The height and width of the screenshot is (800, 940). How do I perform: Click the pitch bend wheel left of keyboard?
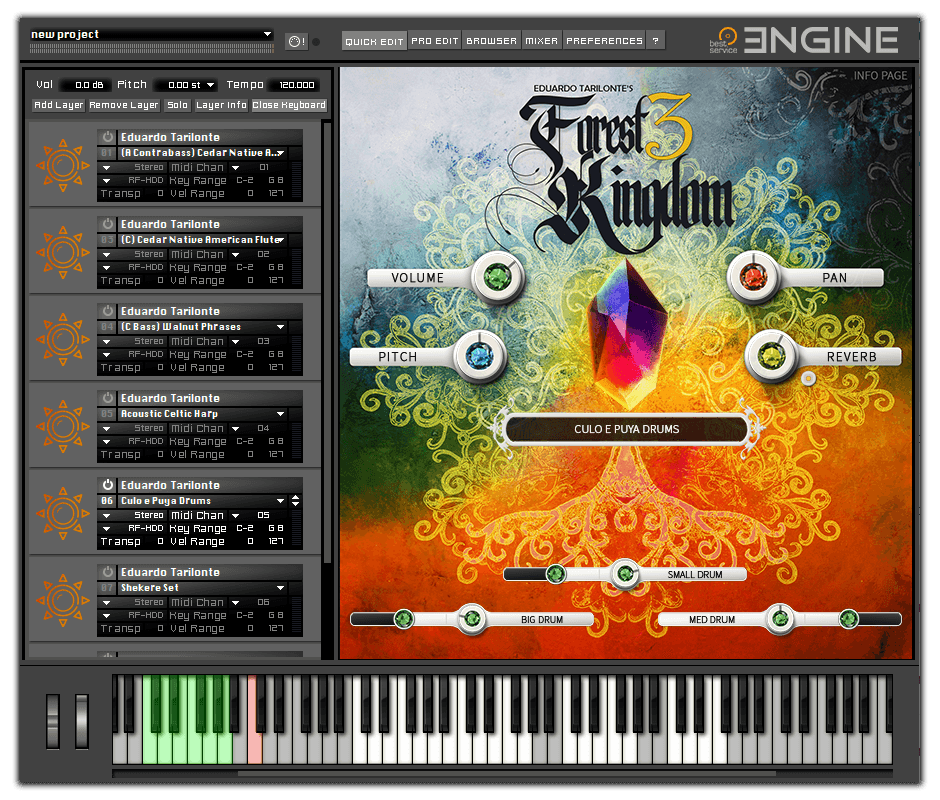pyautogui.click(x=53, y=721)
